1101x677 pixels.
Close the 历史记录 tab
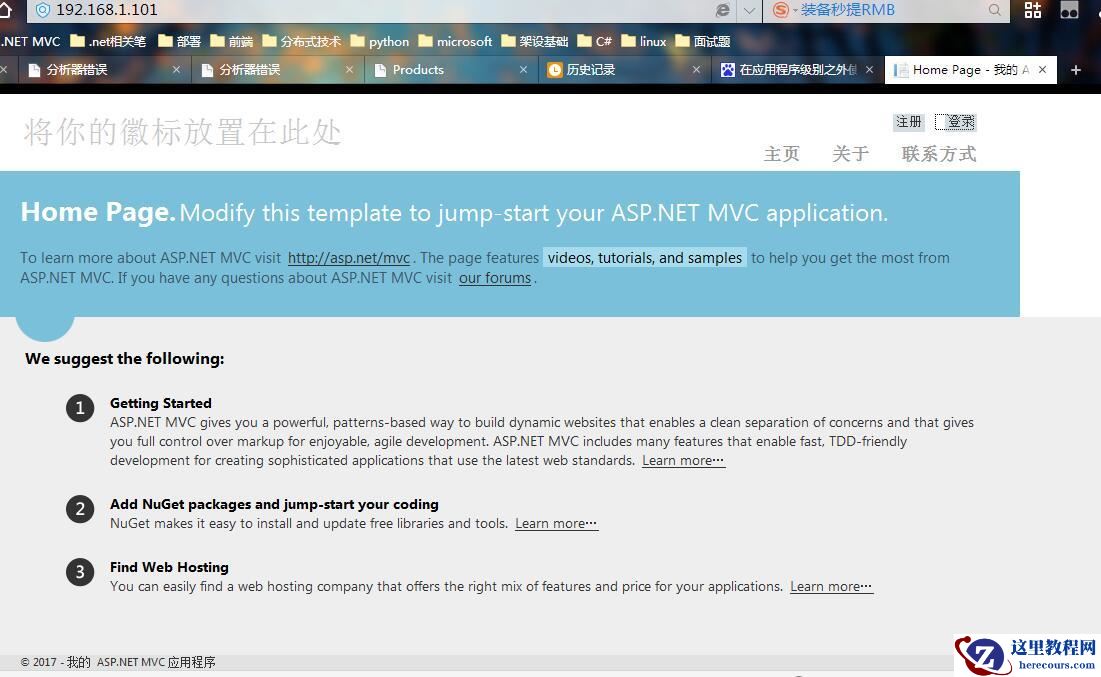click(697, 70)
